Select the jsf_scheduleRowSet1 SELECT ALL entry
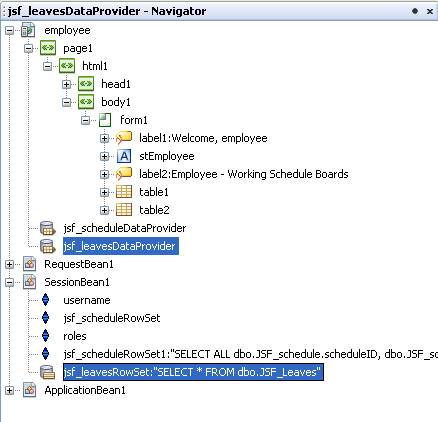Viewport: 438px width, 422px height. [250, 354]
